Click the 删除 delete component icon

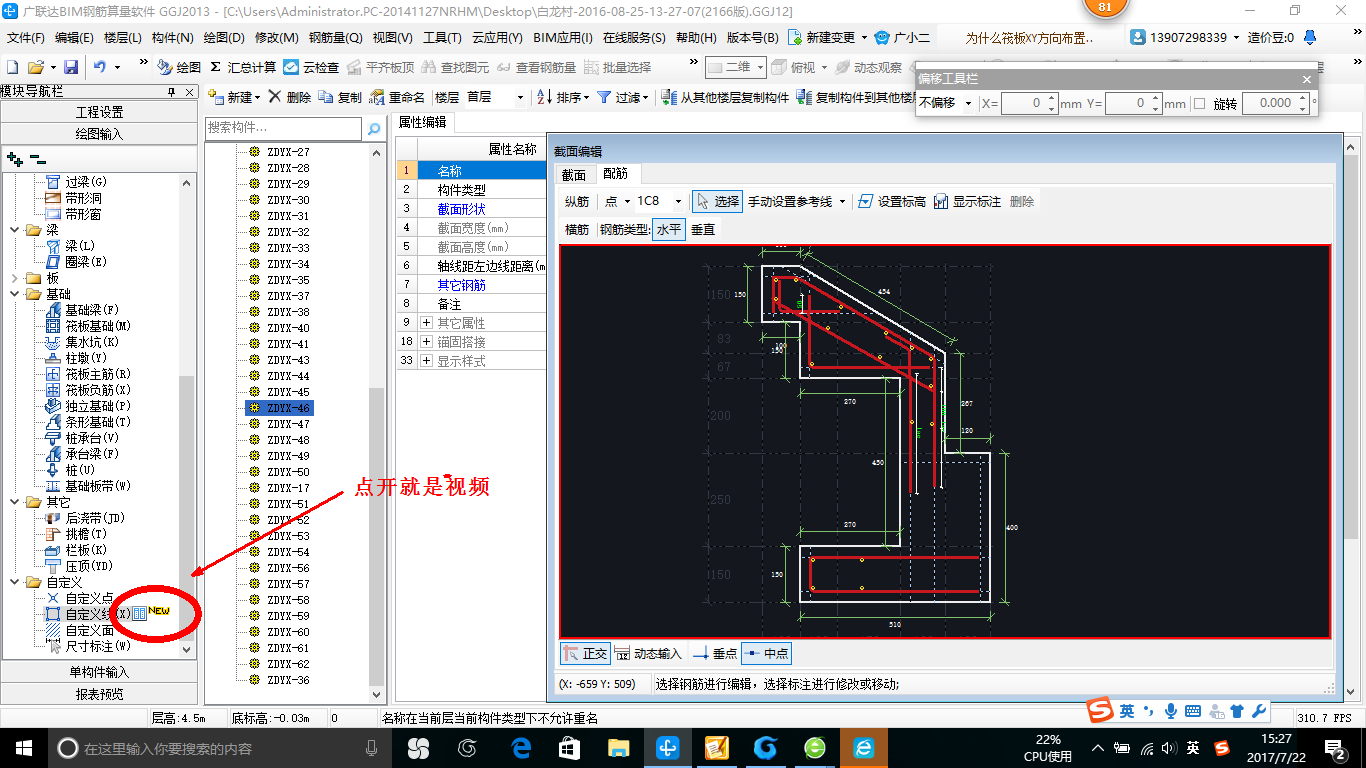[x=290, y=97]
